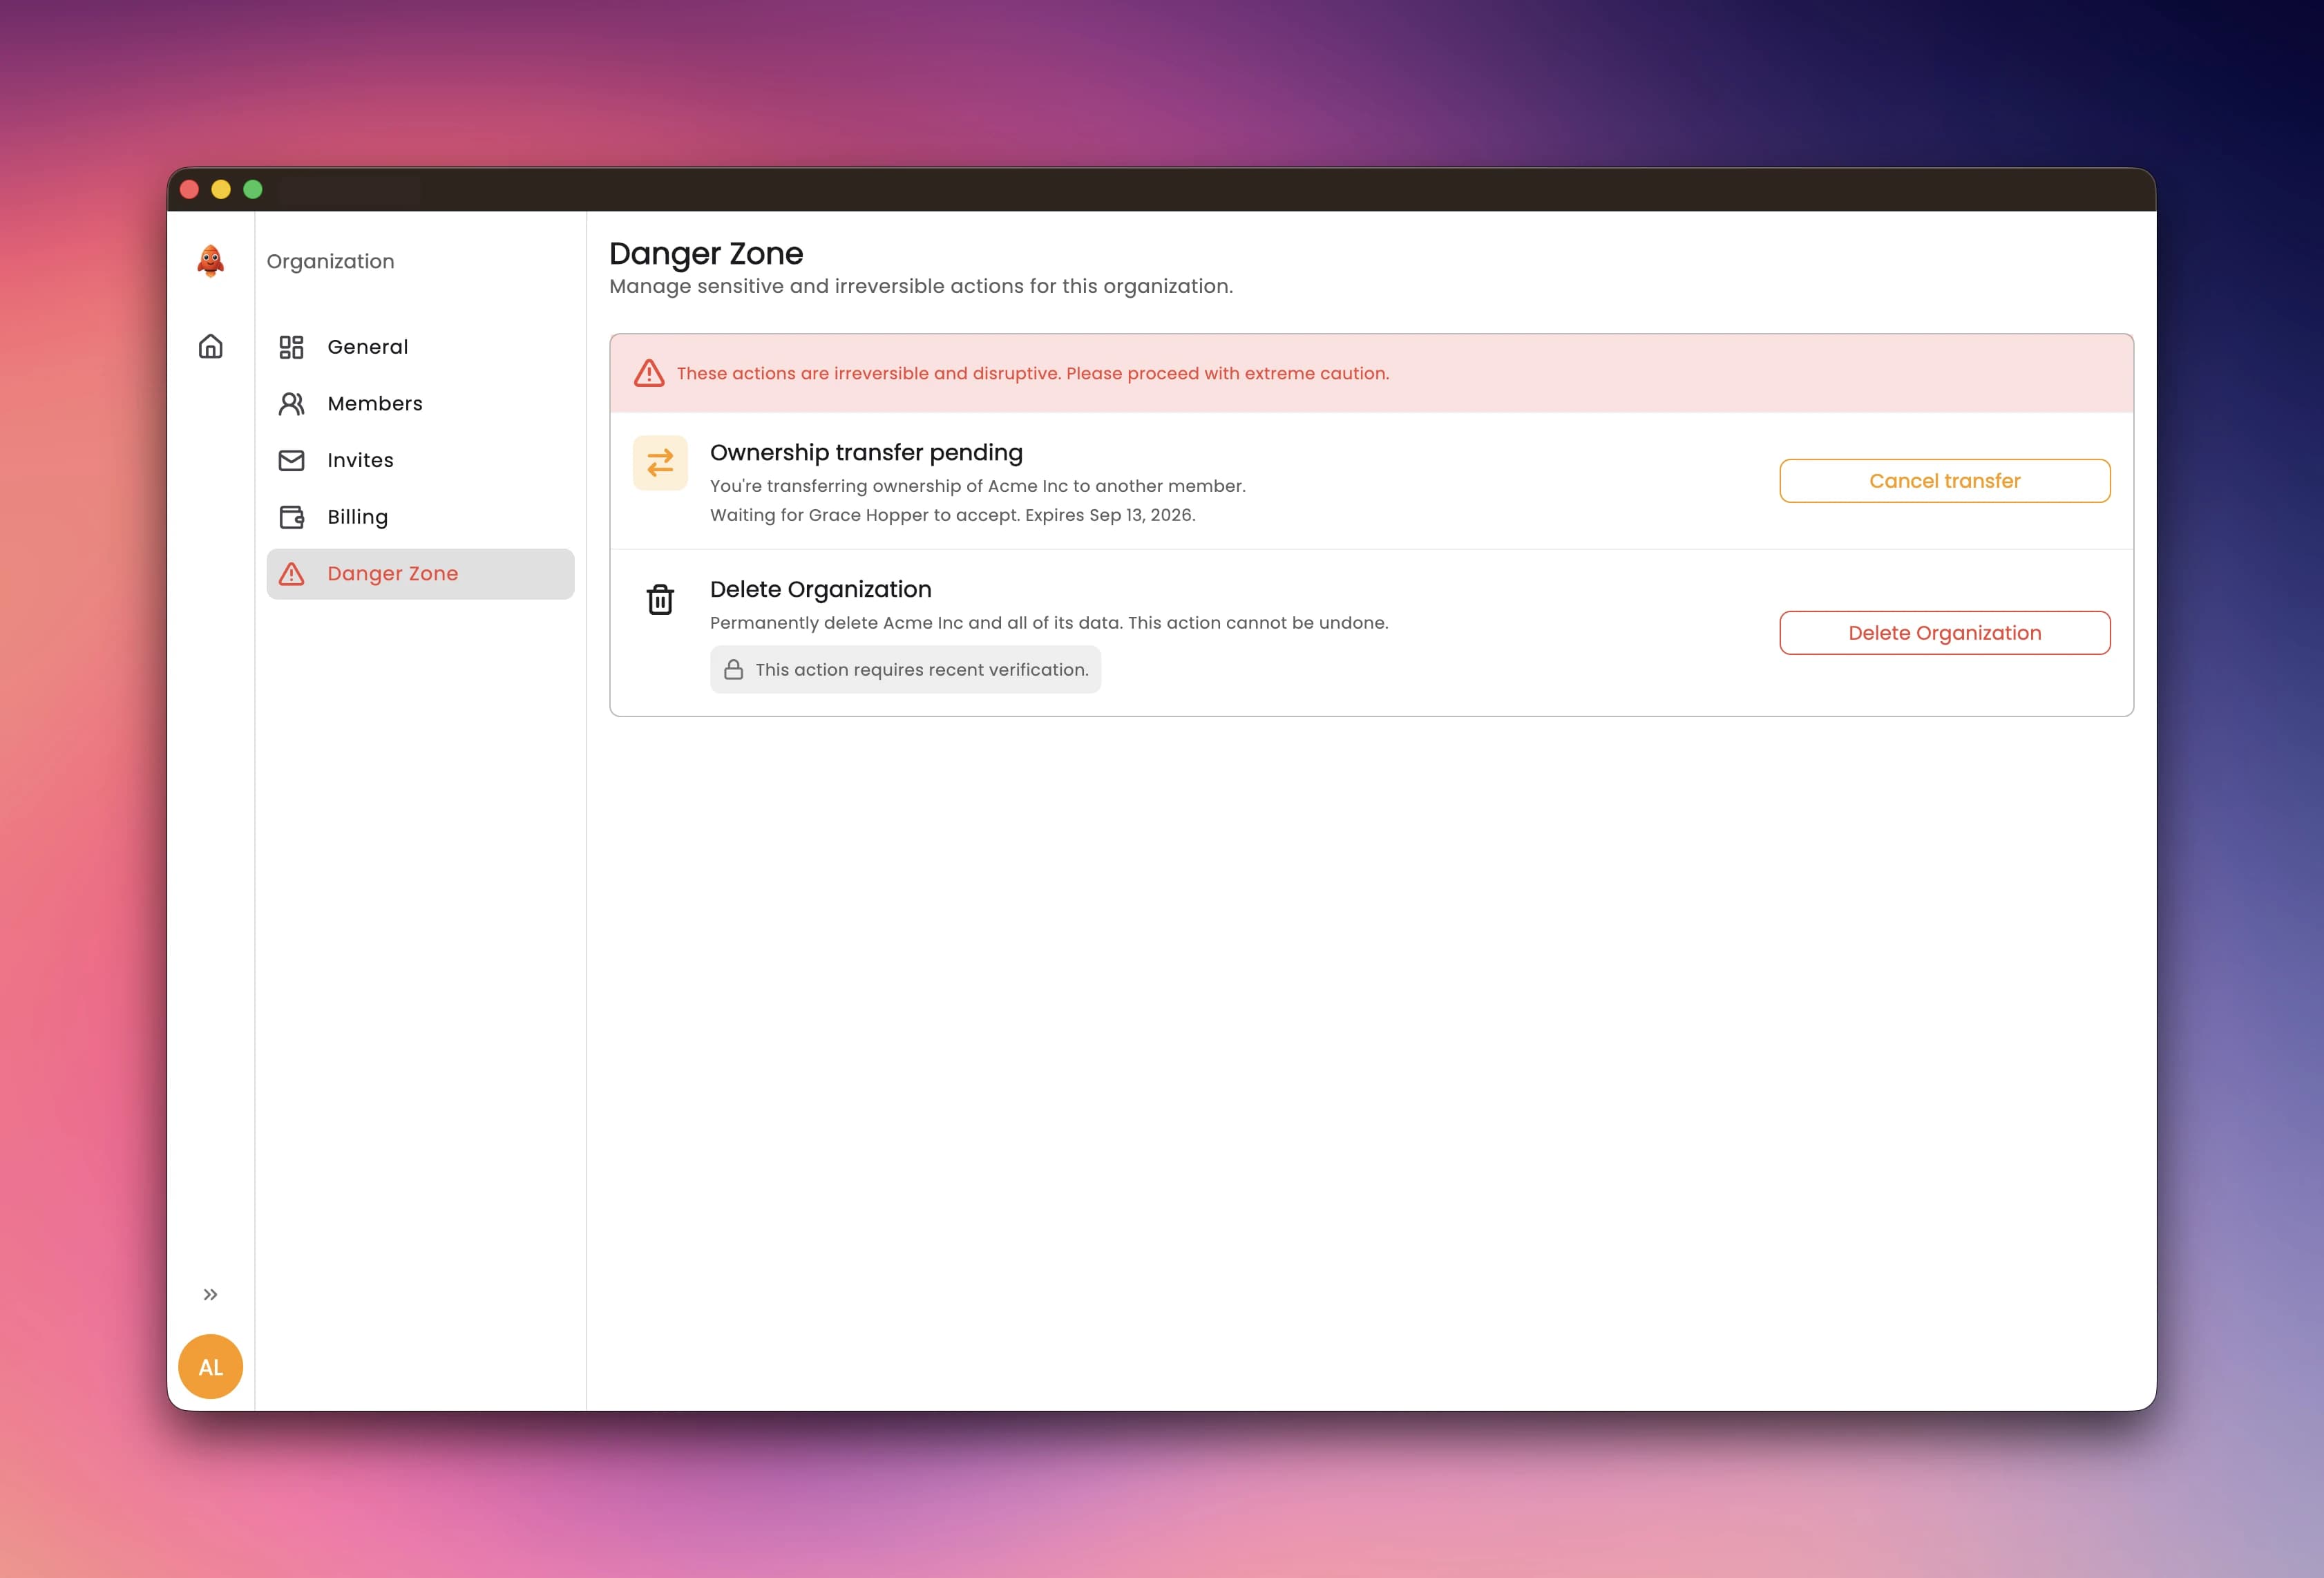Close the window with red button
The height and width of the screenshot is (1578, 2324).
pyautogui.click(x=189, y=189)
